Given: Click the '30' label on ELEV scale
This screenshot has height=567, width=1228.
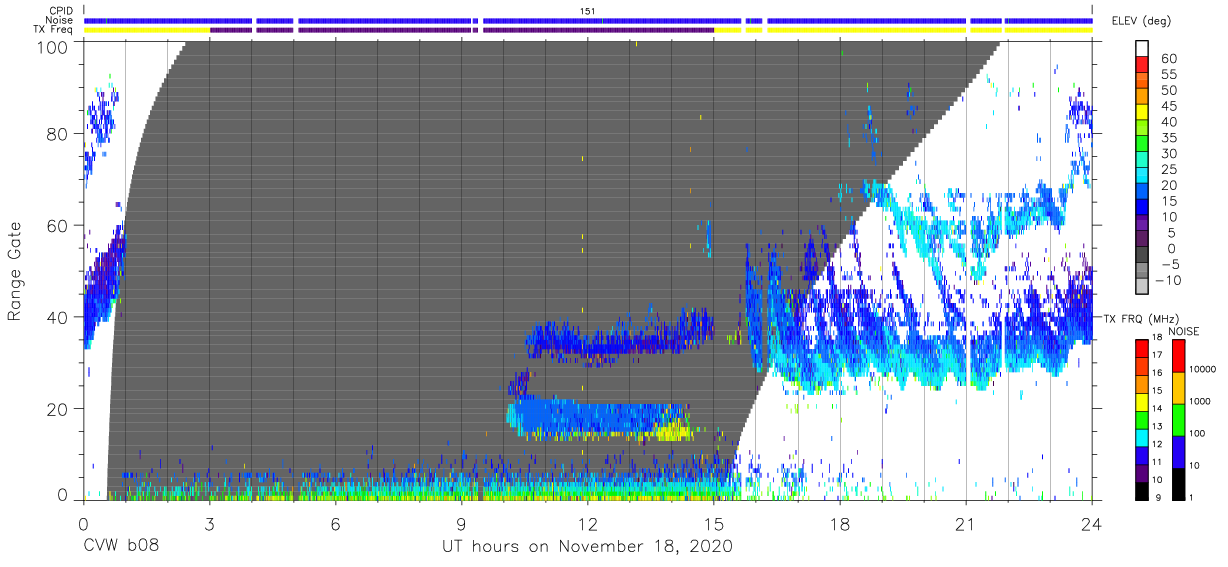Looking at the screenshot, I should (1168, 153).
